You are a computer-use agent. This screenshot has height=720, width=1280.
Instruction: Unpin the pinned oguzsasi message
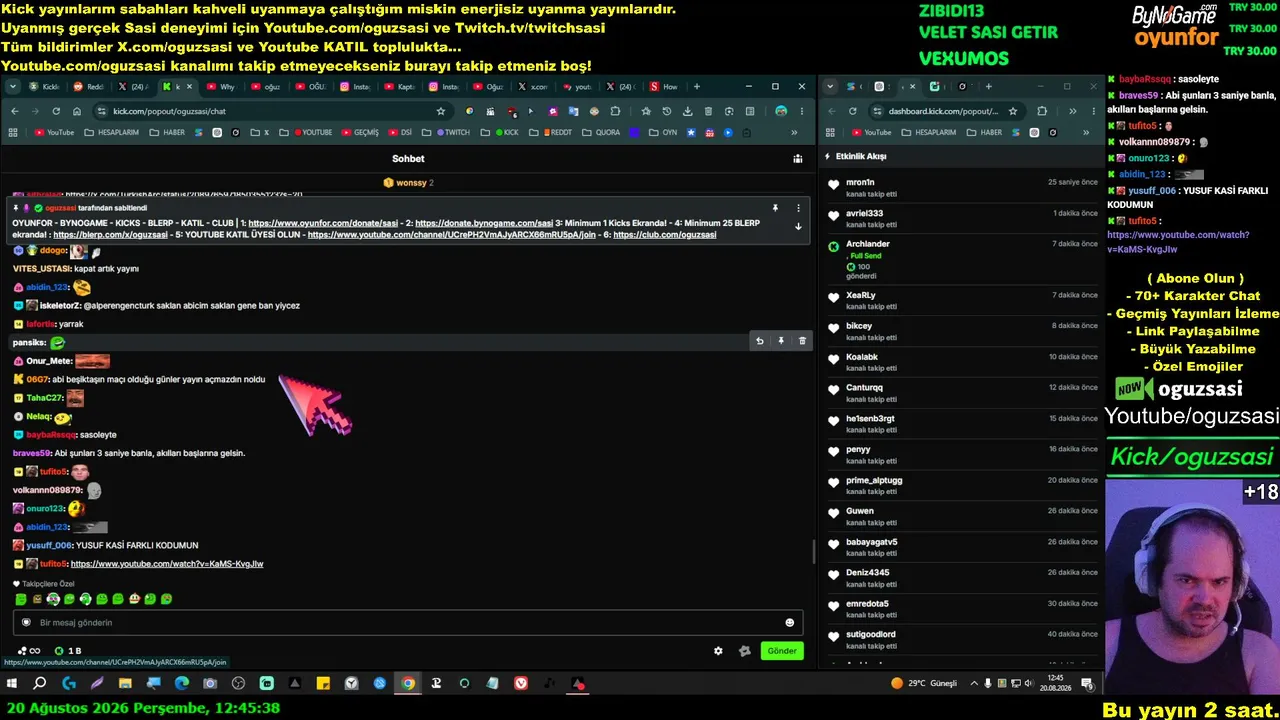click(775, 208)
